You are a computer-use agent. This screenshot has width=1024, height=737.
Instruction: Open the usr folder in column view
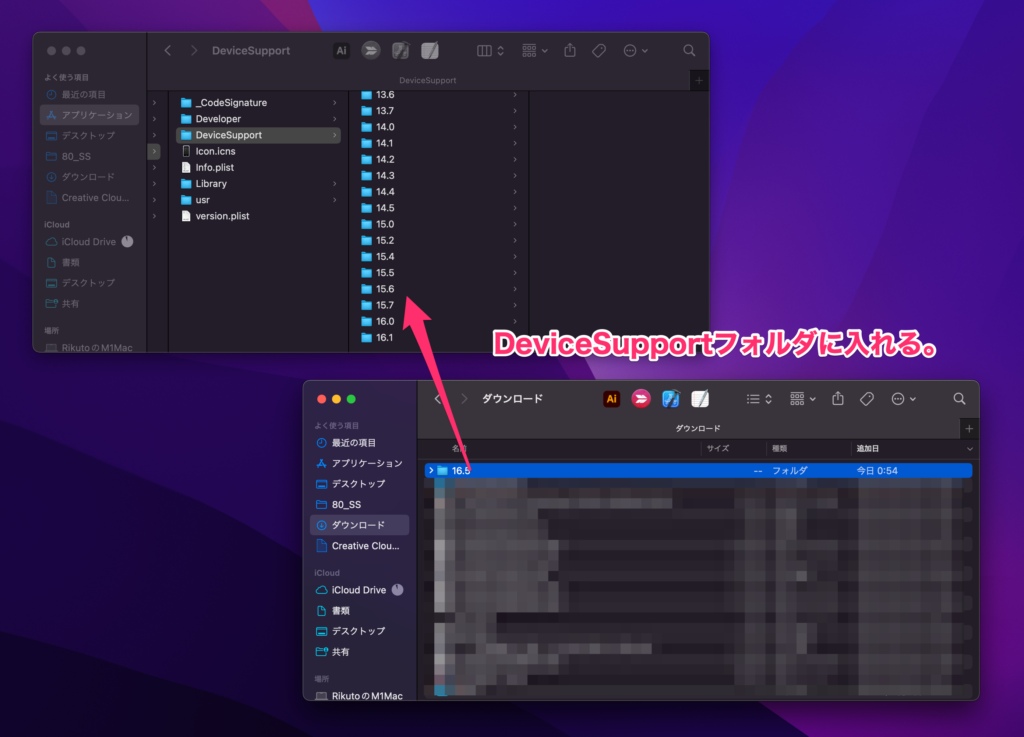tap(258, 200)
